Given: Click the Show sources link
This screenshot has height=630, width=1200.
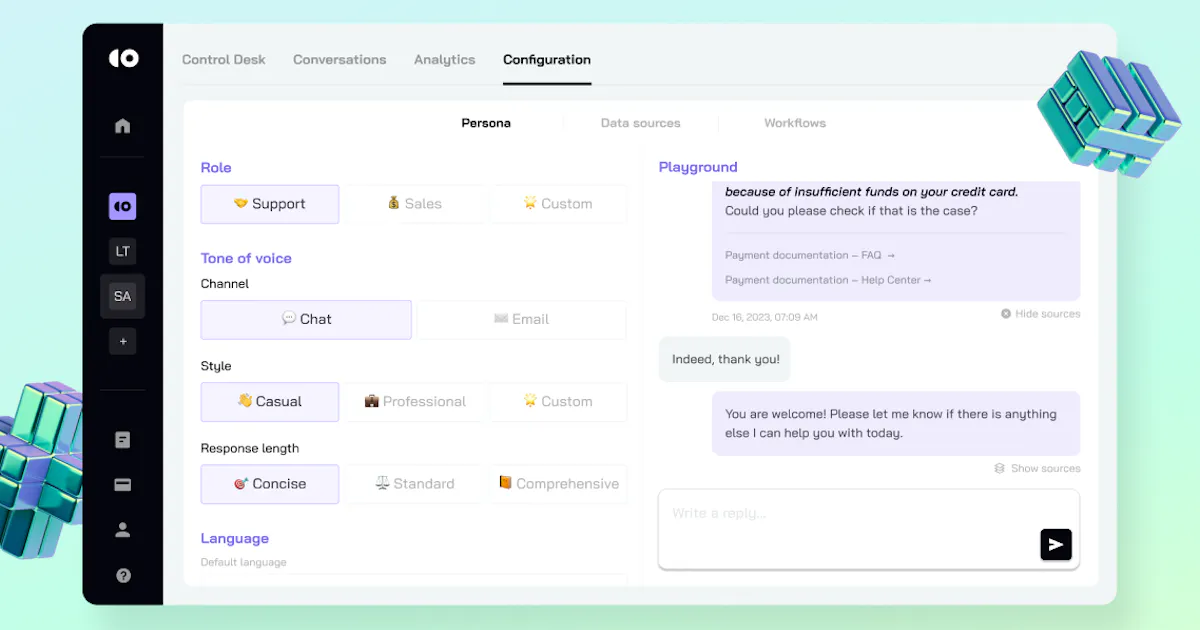Looking at the screenshot, I should tap(1045, 468).
